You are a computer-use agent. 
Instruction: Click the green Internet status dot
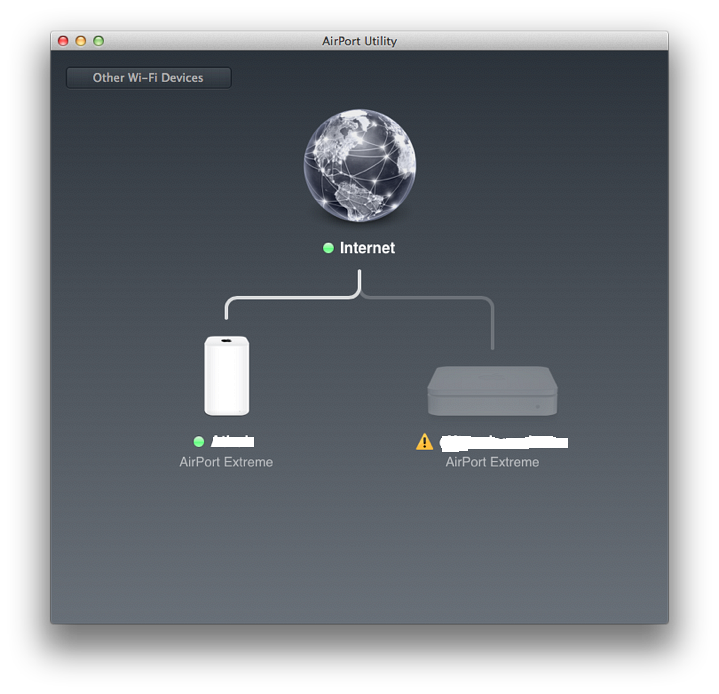click(x=328, y=248)
